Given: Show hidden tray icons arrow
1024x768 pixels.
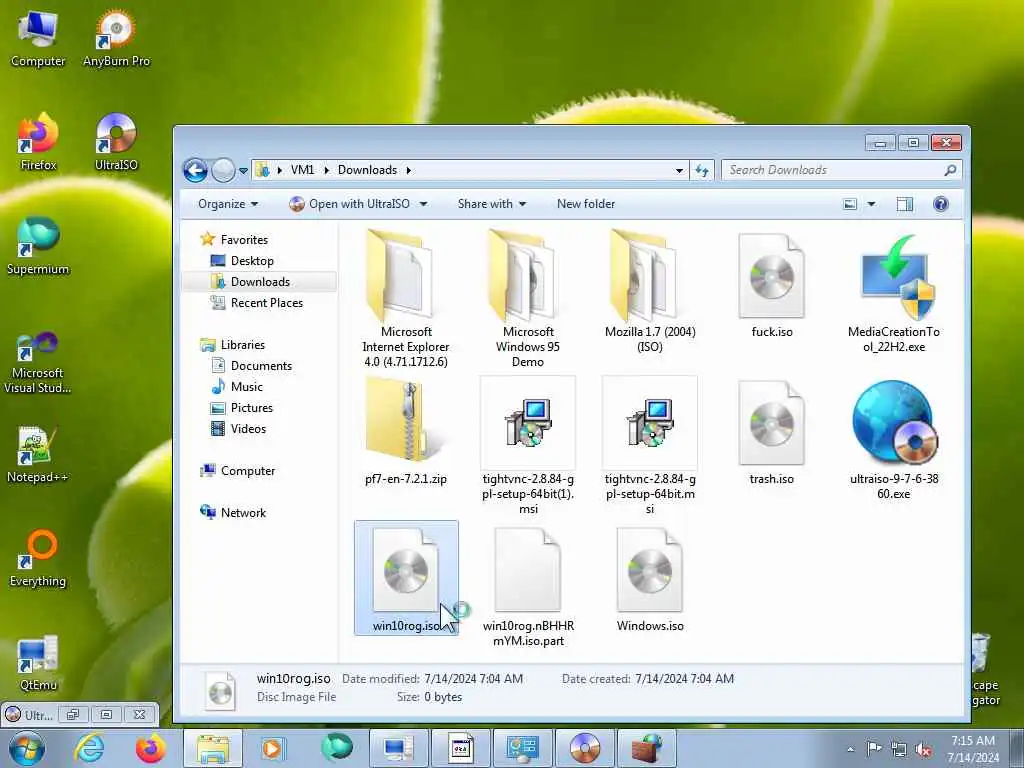Looking at the screenshot, I should coord(850,750).
